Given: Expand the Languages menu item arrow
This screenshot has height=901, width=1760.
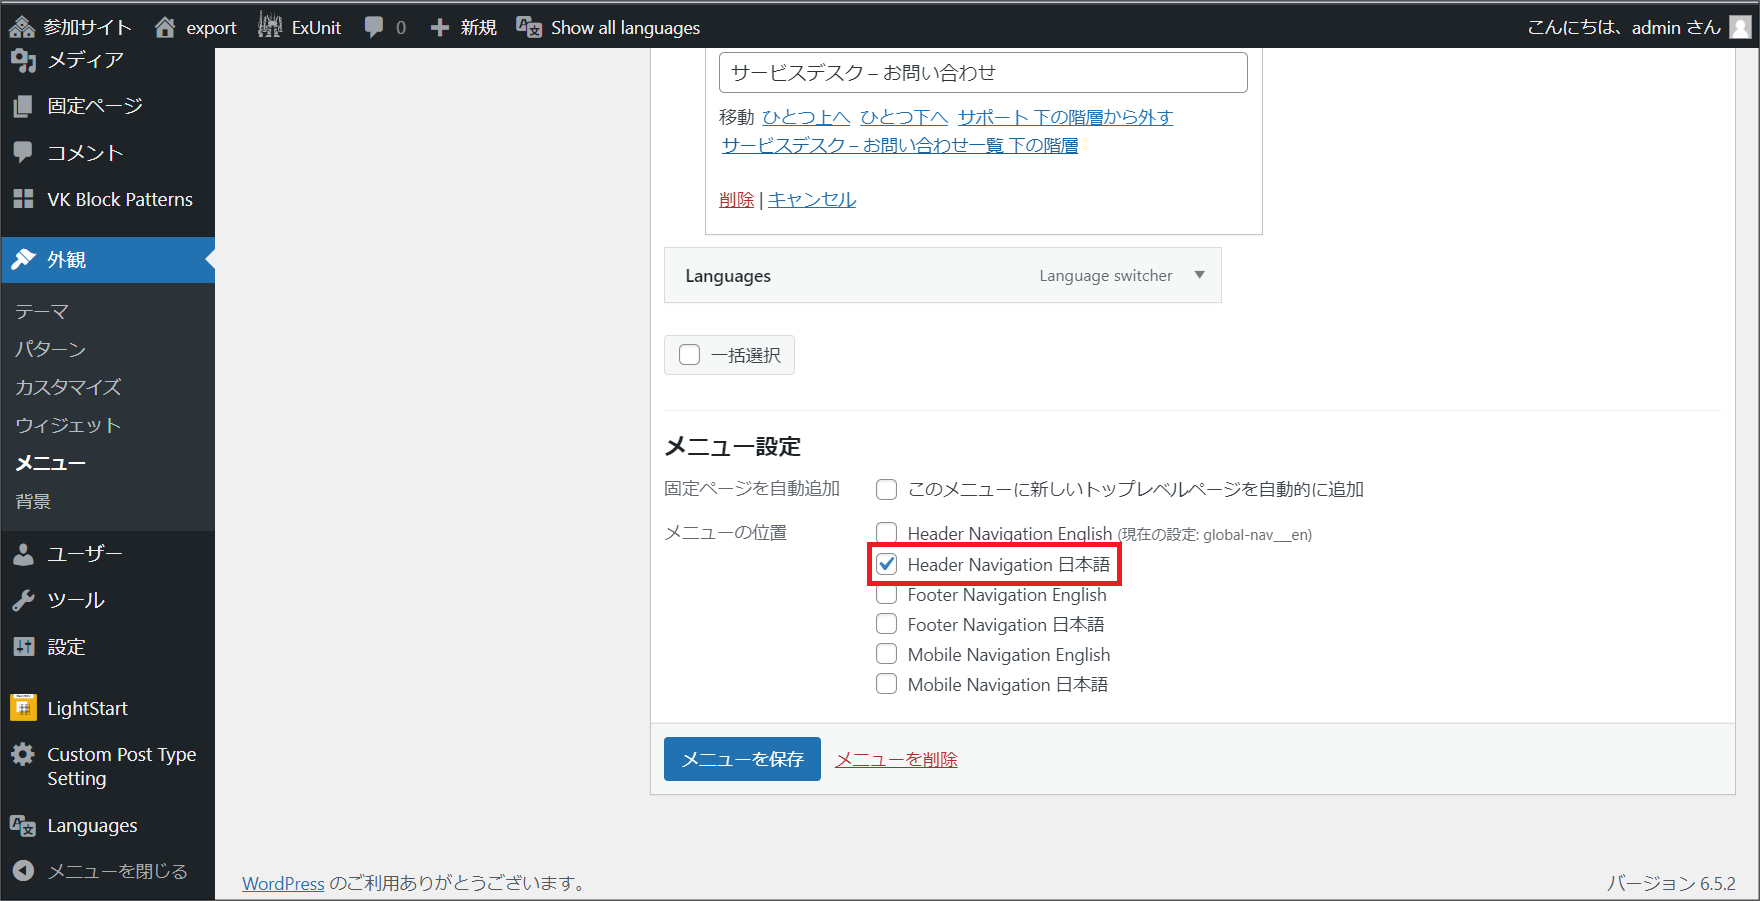Looking at the screenshot, I should [1199, 275].
